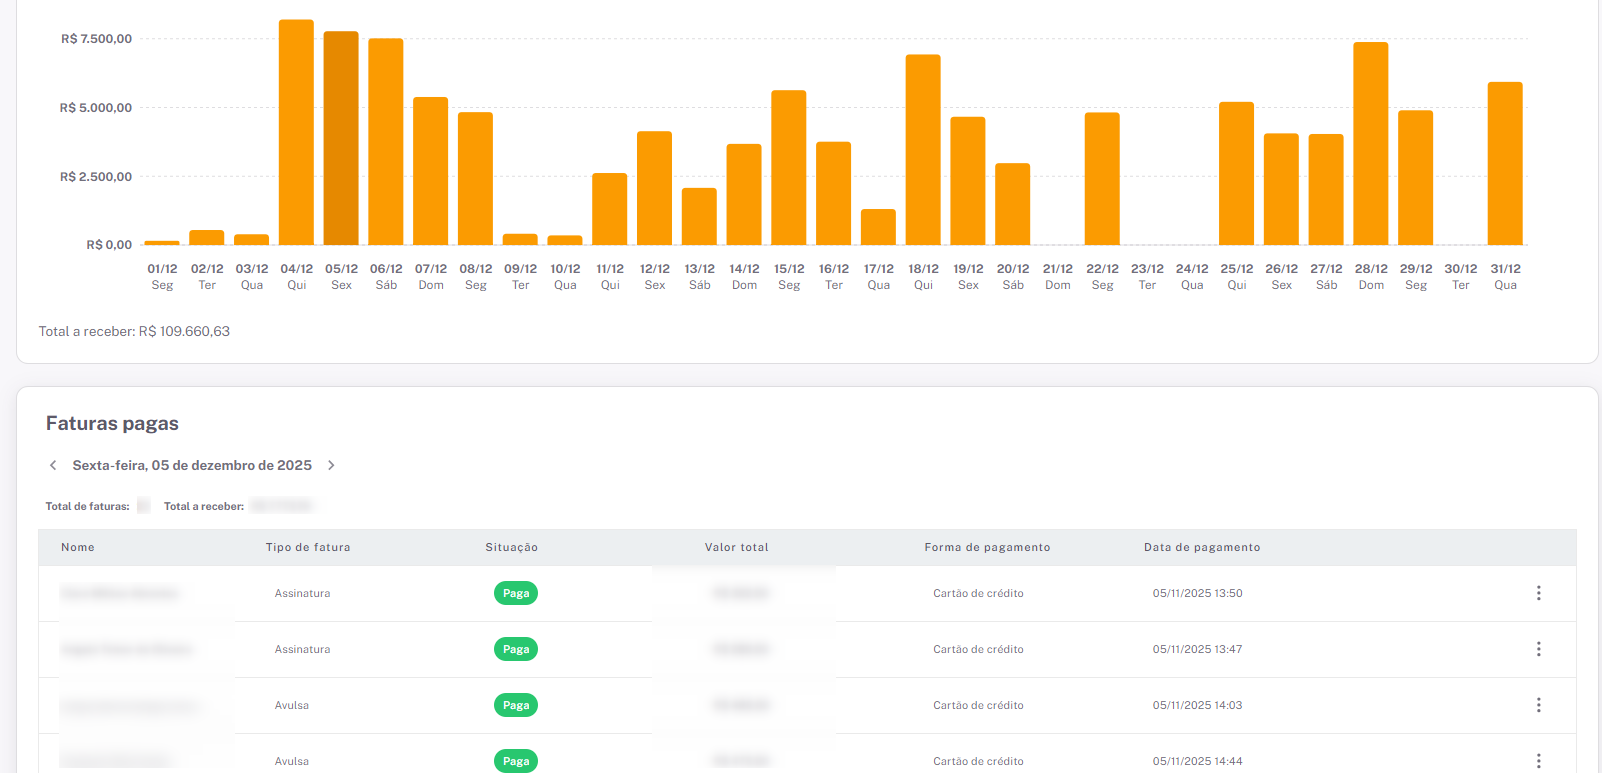Click the Paga badge in the first row
Viewport: 1602px width, 773px height.
(516, 593)
